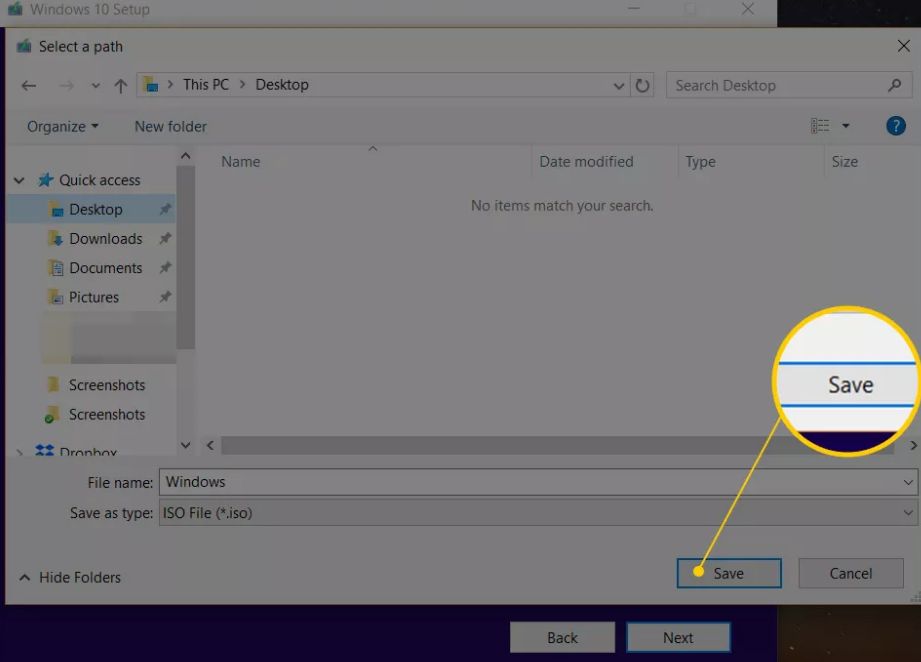Open the Organize menu
Screen dimensions: 921x662
pos(62,126)
